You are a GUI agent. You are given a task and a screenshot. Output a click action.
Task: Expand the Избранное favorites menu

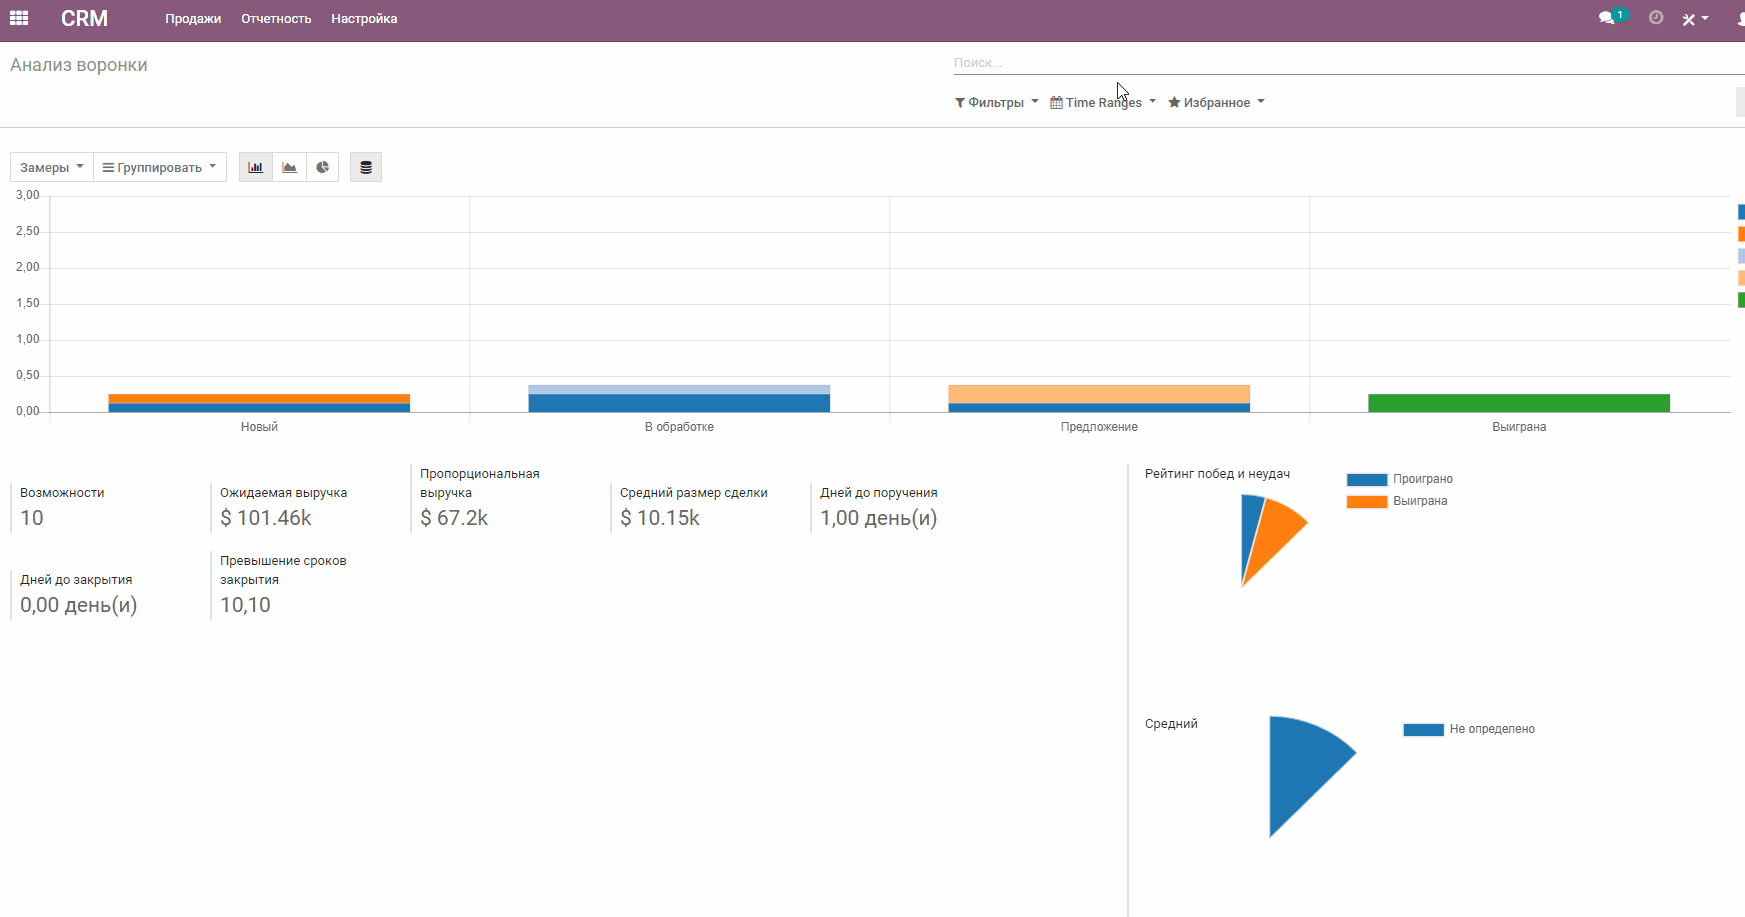tap(1215, 102)
